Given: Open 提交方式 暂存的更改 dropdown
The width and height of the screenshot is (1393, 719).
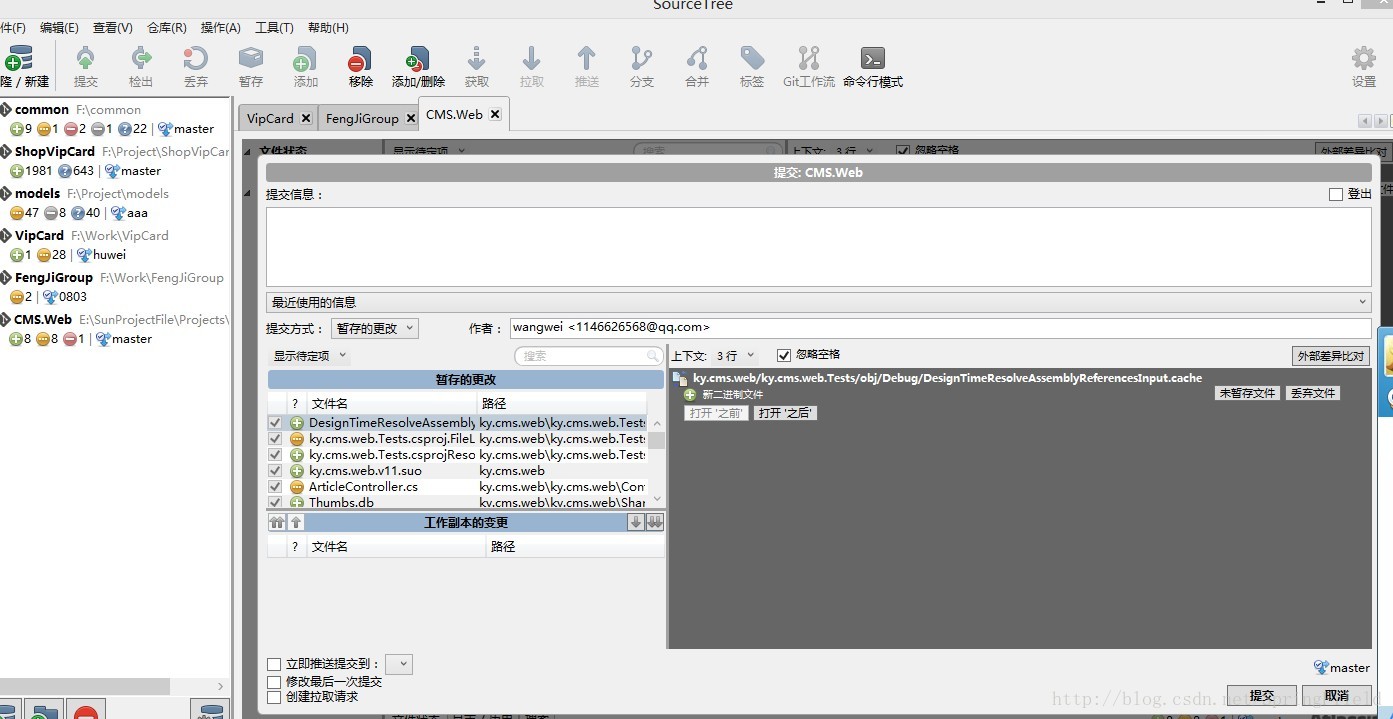Looking at the screenshot, I should 374,328.
